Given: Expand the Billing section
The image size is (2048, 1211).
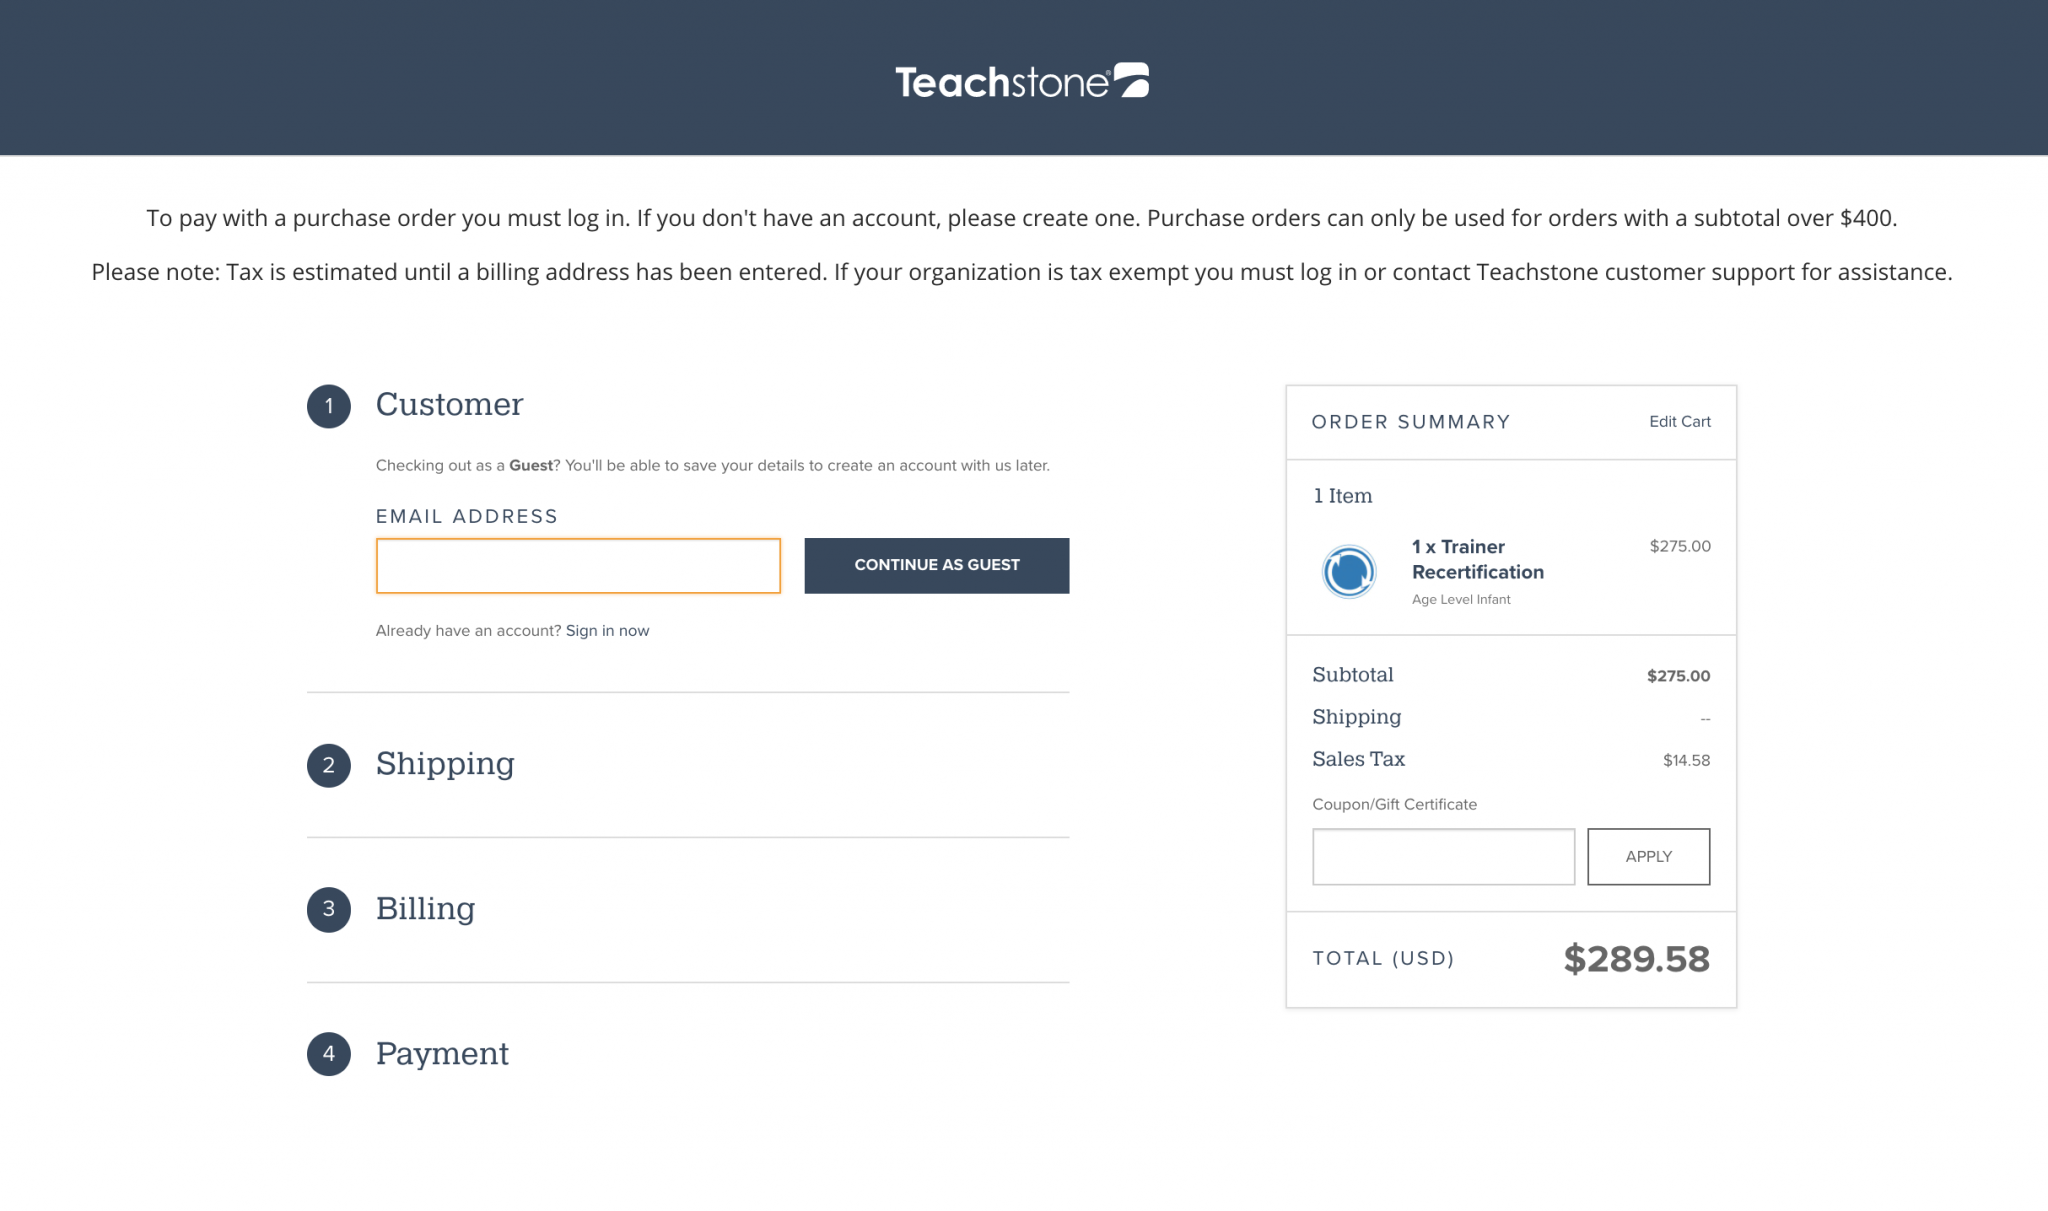Looking at the screenshot, I should (x=425, y=909).
